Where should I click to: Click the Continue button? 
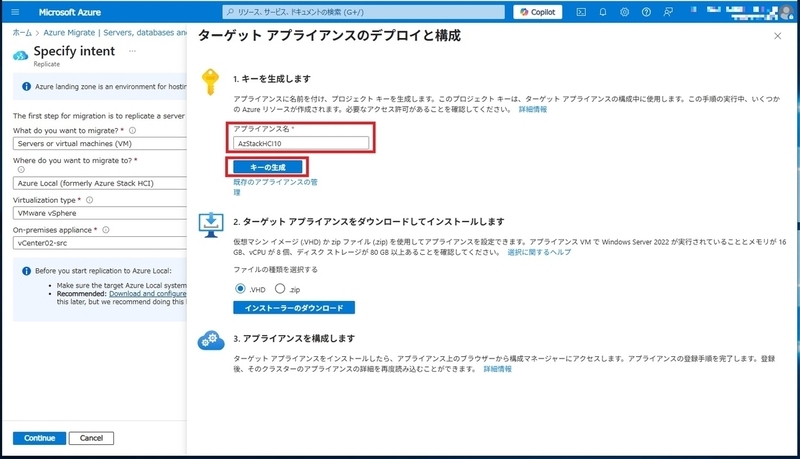tap(39, 438)
